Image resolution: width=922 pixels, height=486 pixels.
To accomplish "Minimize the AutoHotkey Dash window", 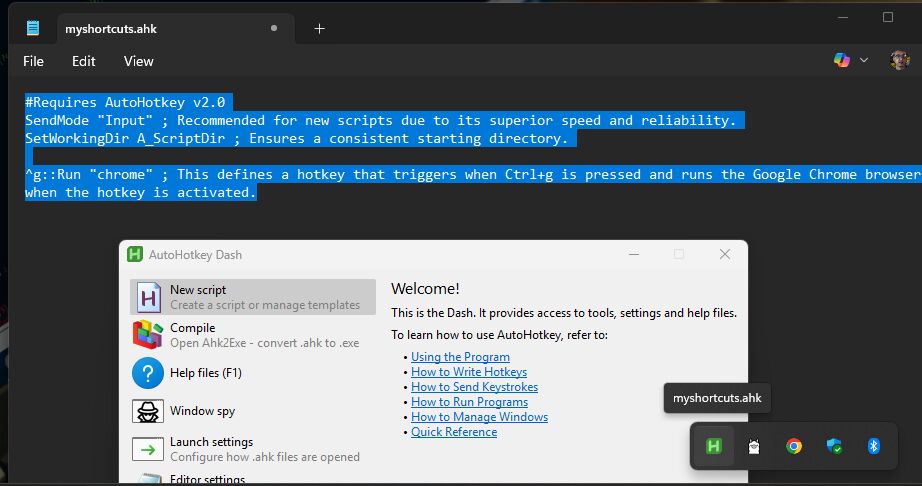I will [x=634, y=254].
